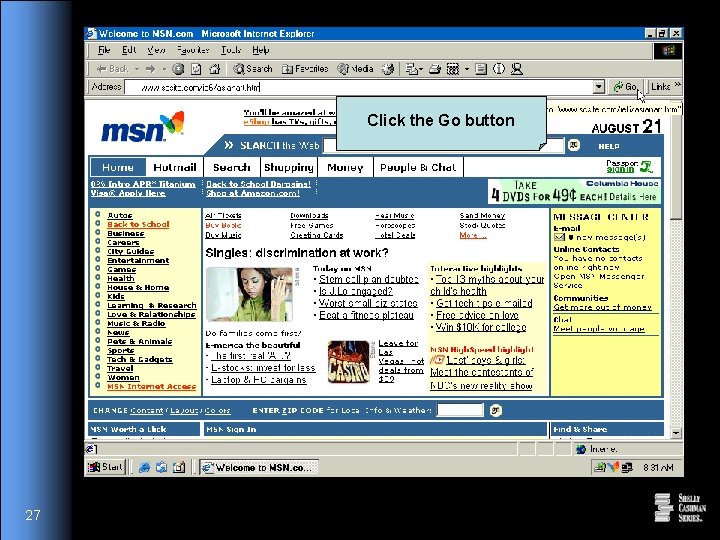Click the History toolbar icon
Screen dimensions: 720x540
coord(388,69)
